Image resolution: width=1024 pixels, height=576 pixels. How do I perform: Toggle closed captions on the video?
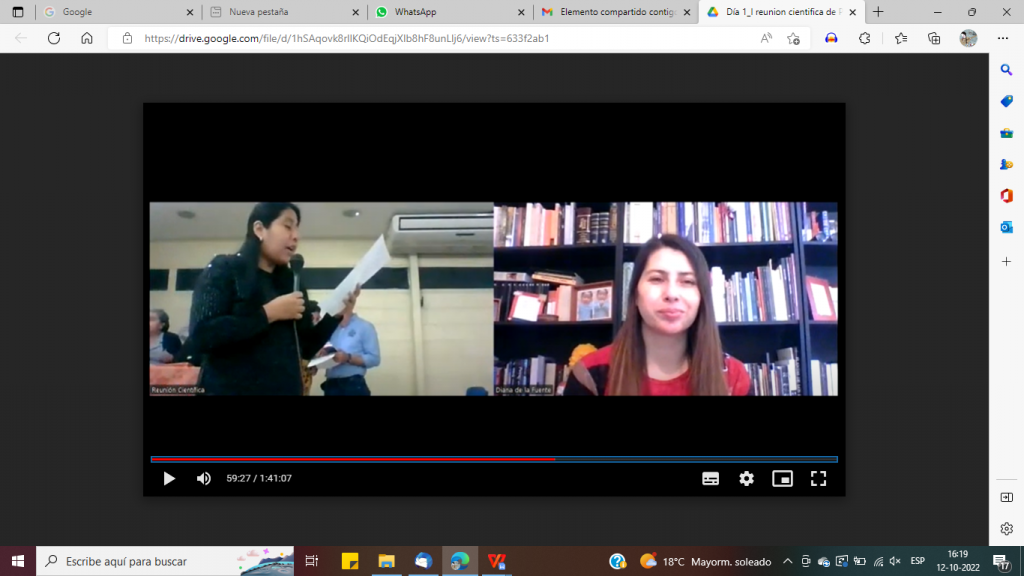[710, 479]
